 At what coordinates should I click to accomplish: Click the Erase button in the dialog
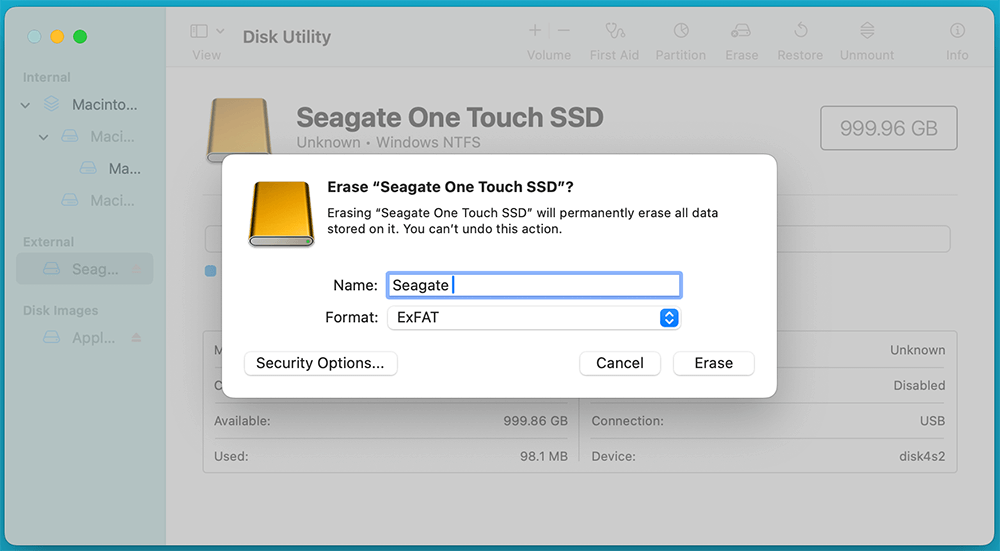[714, 363]
